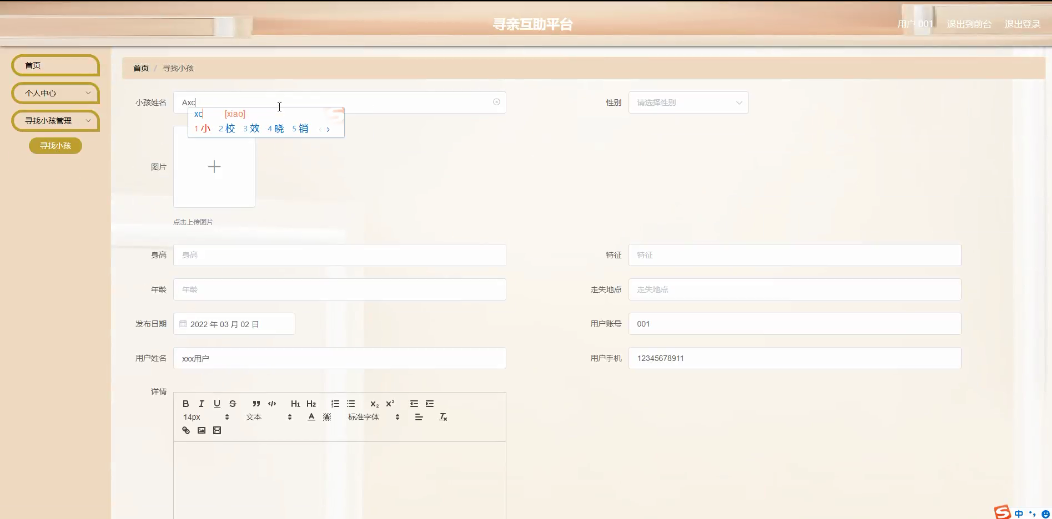Focus the 身高 height input field
Image resolution: width=1052 pixels, height=519 pixels.
pyautogui.click(x=339, y=255)
